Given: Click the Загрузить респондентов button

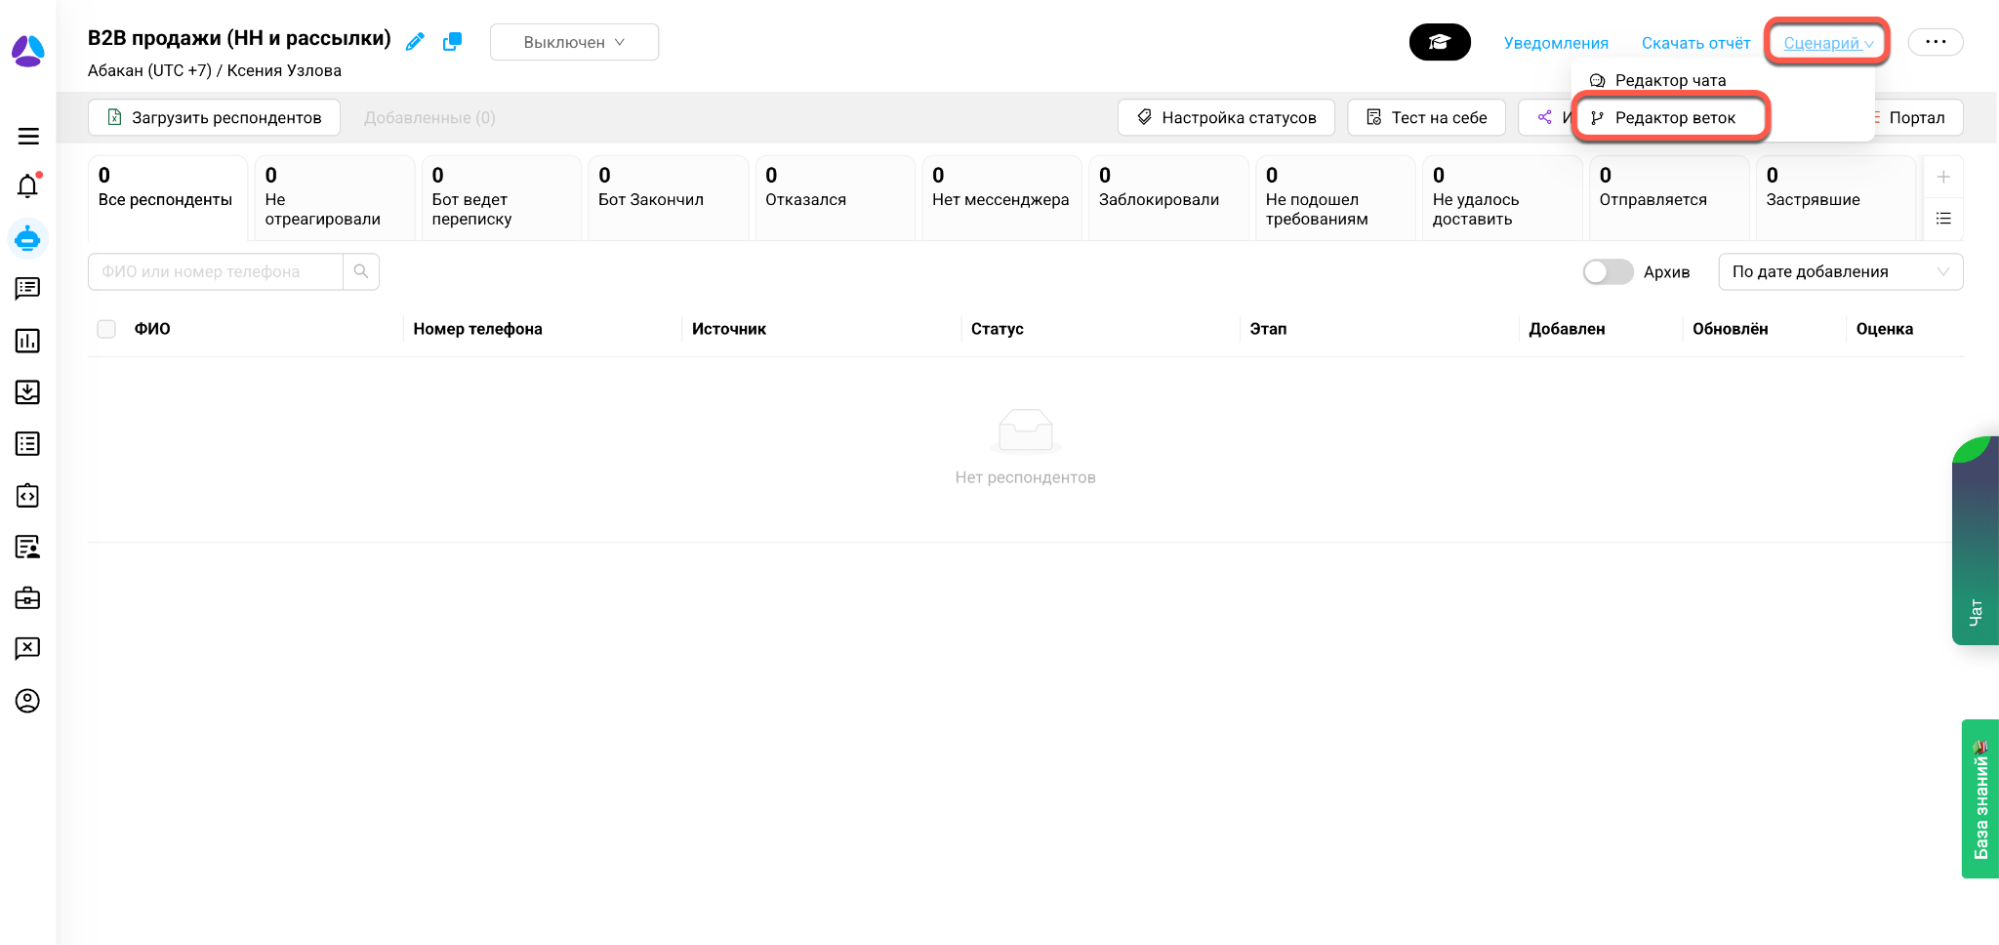Looking at the screenshot, I should tap(214, 118).
